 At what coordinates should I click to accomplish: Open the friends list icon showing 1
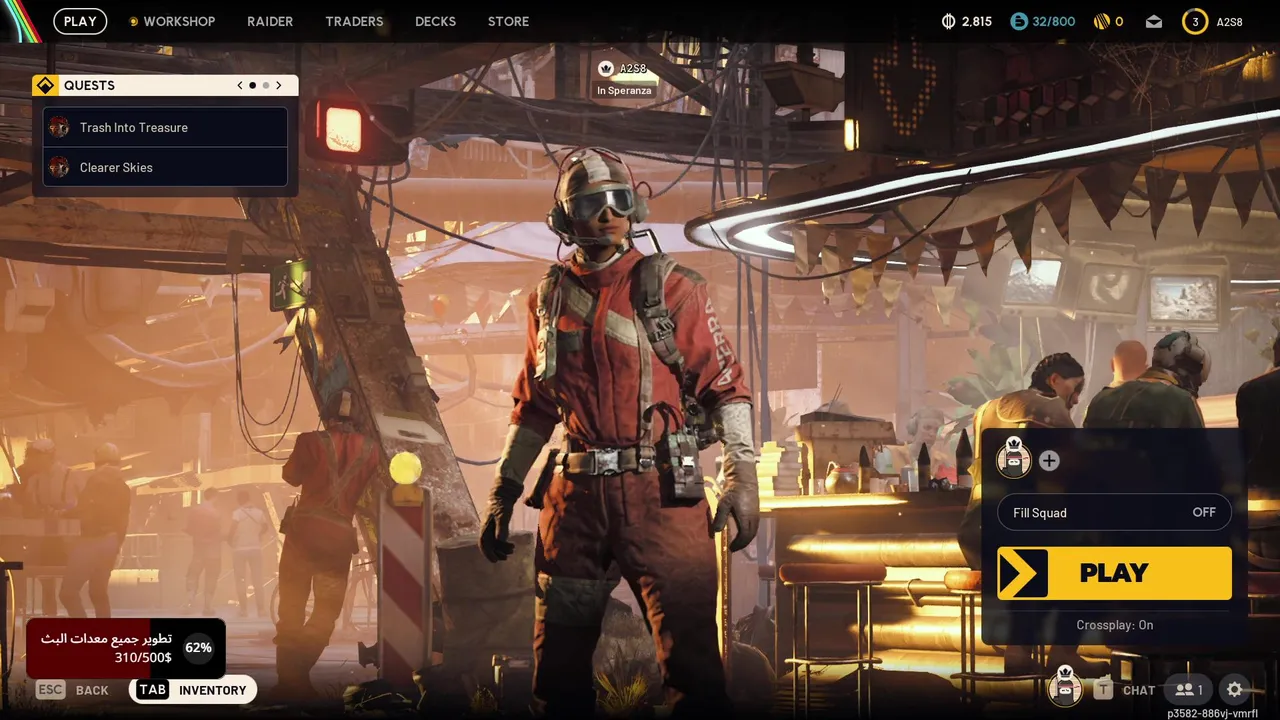[1189, 689]
